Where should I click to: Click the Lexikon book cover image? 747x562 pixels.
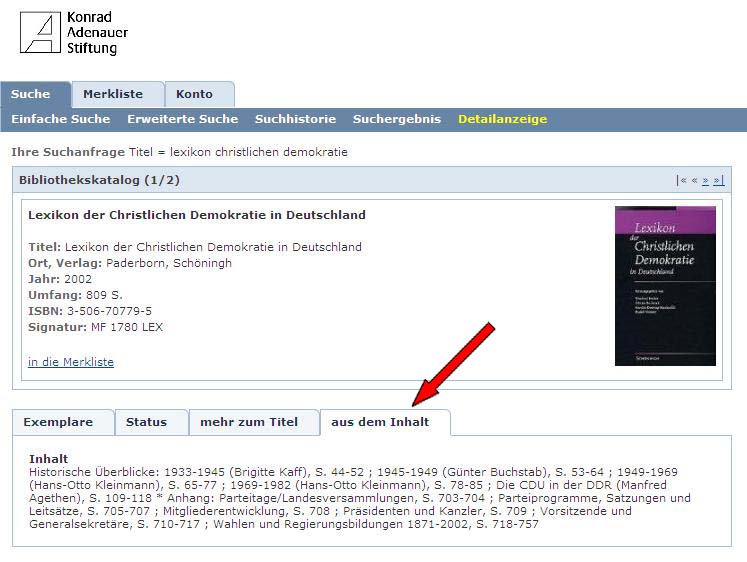[665, 285]
